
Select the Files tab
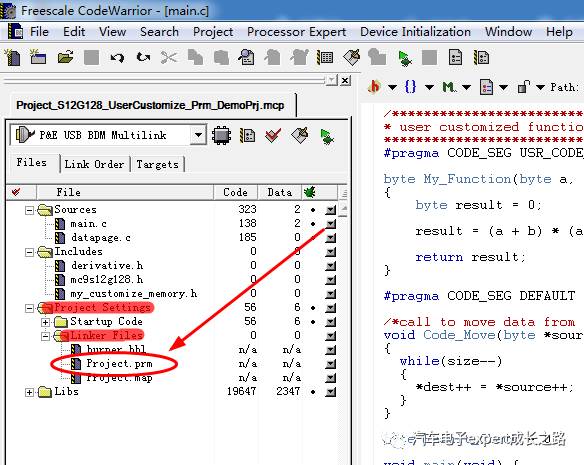coord(32,163)
